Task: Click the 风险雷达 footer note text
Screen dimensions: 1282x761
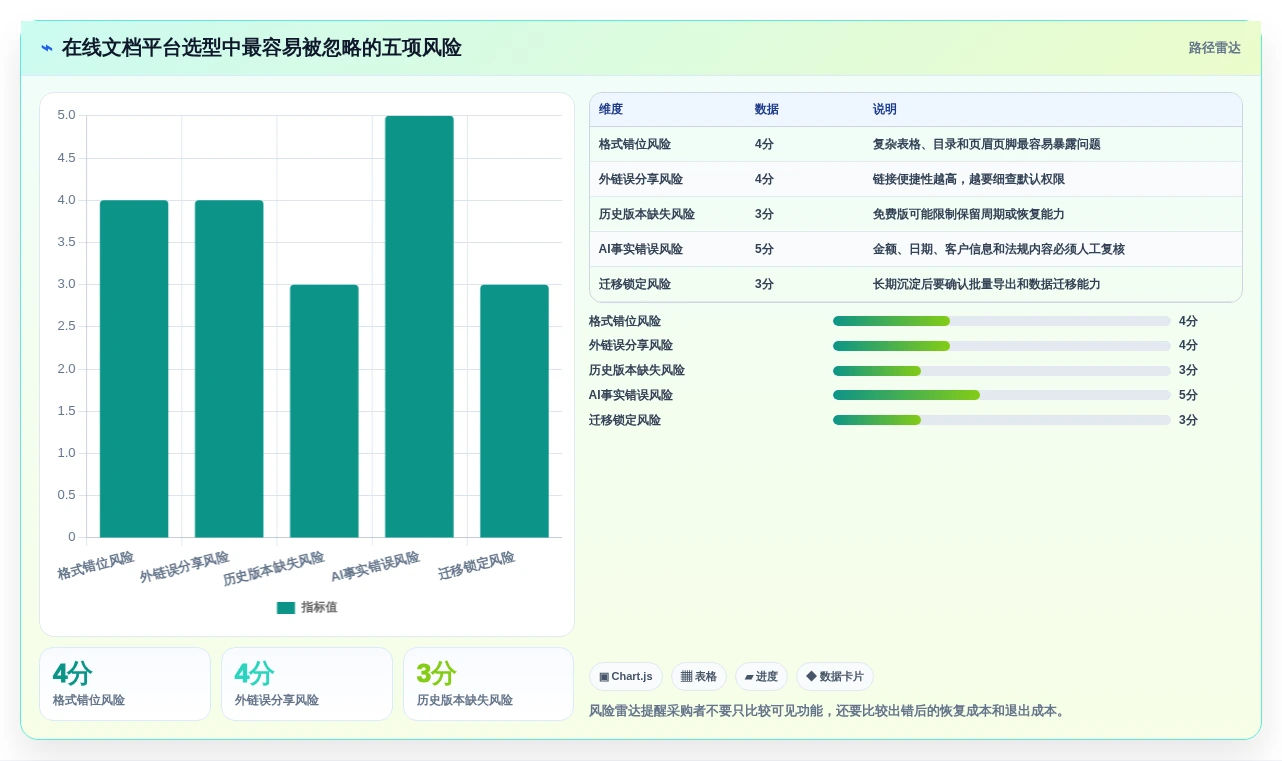Action: pos(829,711)
